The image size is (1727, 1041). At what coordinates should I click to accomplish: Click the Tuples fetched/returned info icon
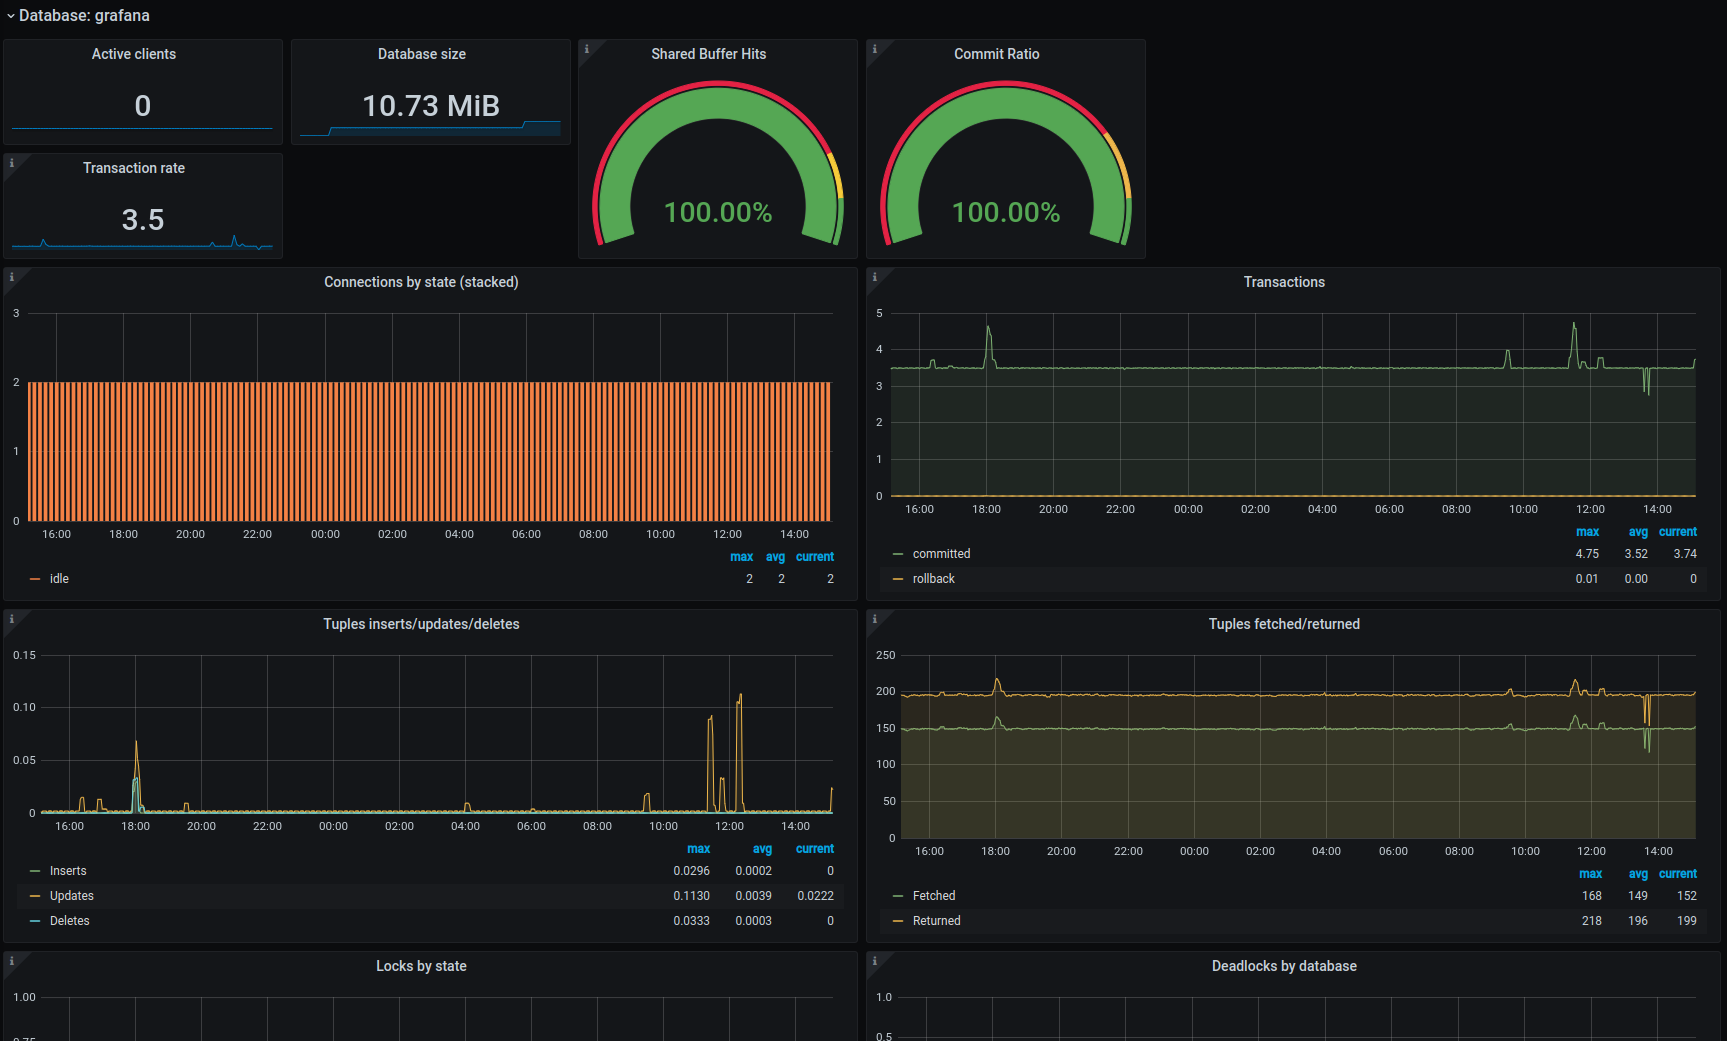875,619
